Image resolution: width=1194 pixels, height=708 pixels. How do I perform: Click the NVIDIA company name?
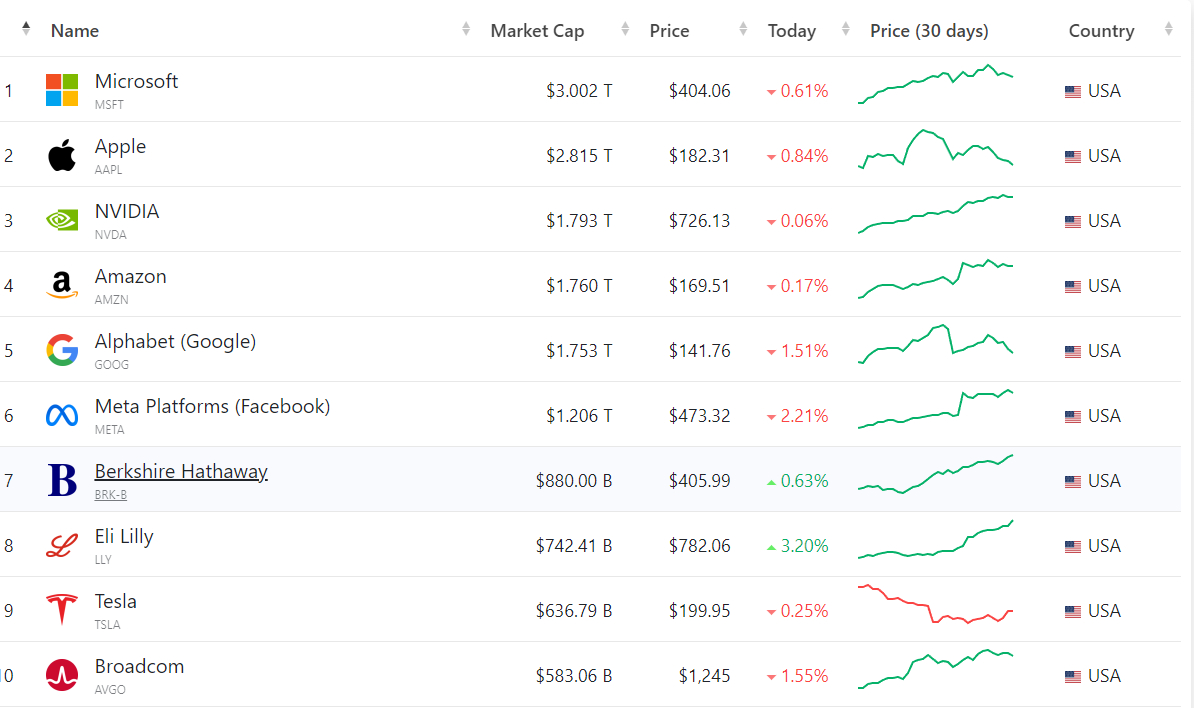pyautogui.click(x=126, y=212)
